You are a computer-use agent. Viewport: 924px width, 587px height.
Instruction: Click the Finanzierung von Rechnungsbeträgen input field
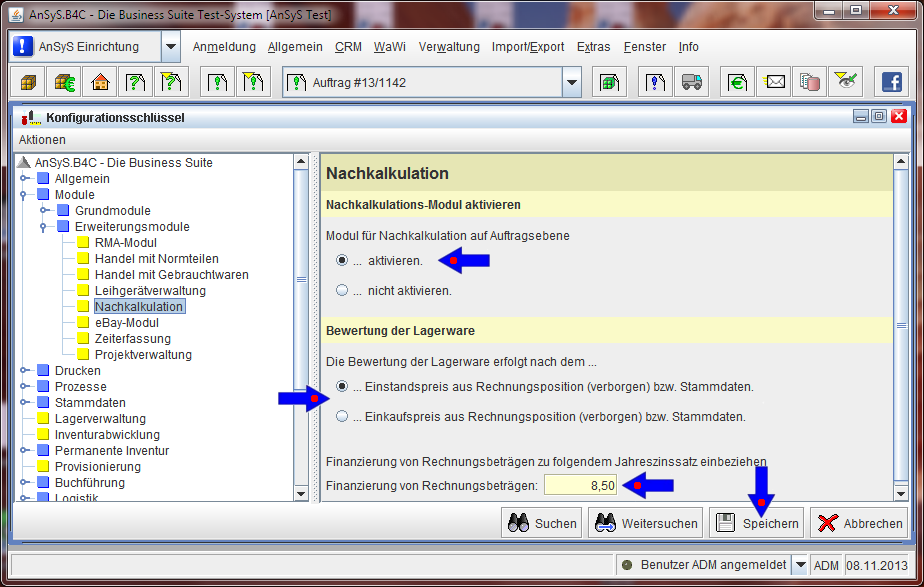point(580,486)
